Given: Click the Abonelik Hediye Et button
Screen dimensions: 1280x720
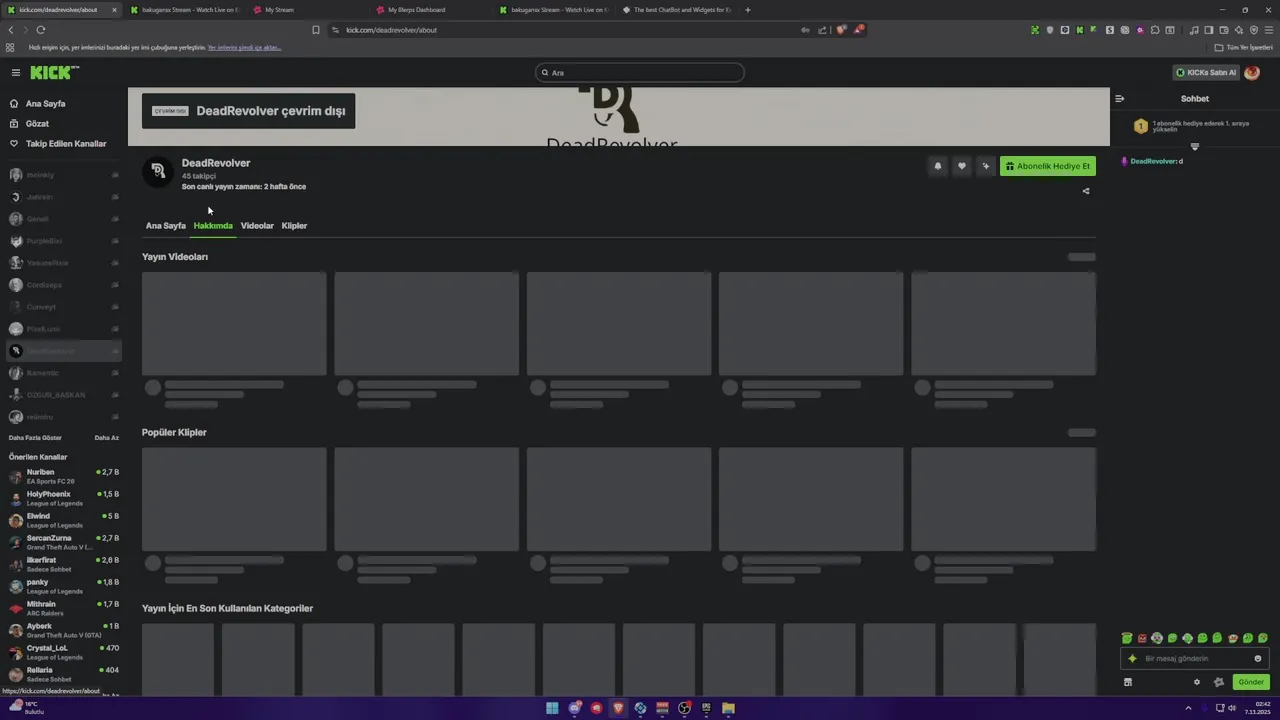Looking at the screenshot, I should click(x=1048, y=166).
